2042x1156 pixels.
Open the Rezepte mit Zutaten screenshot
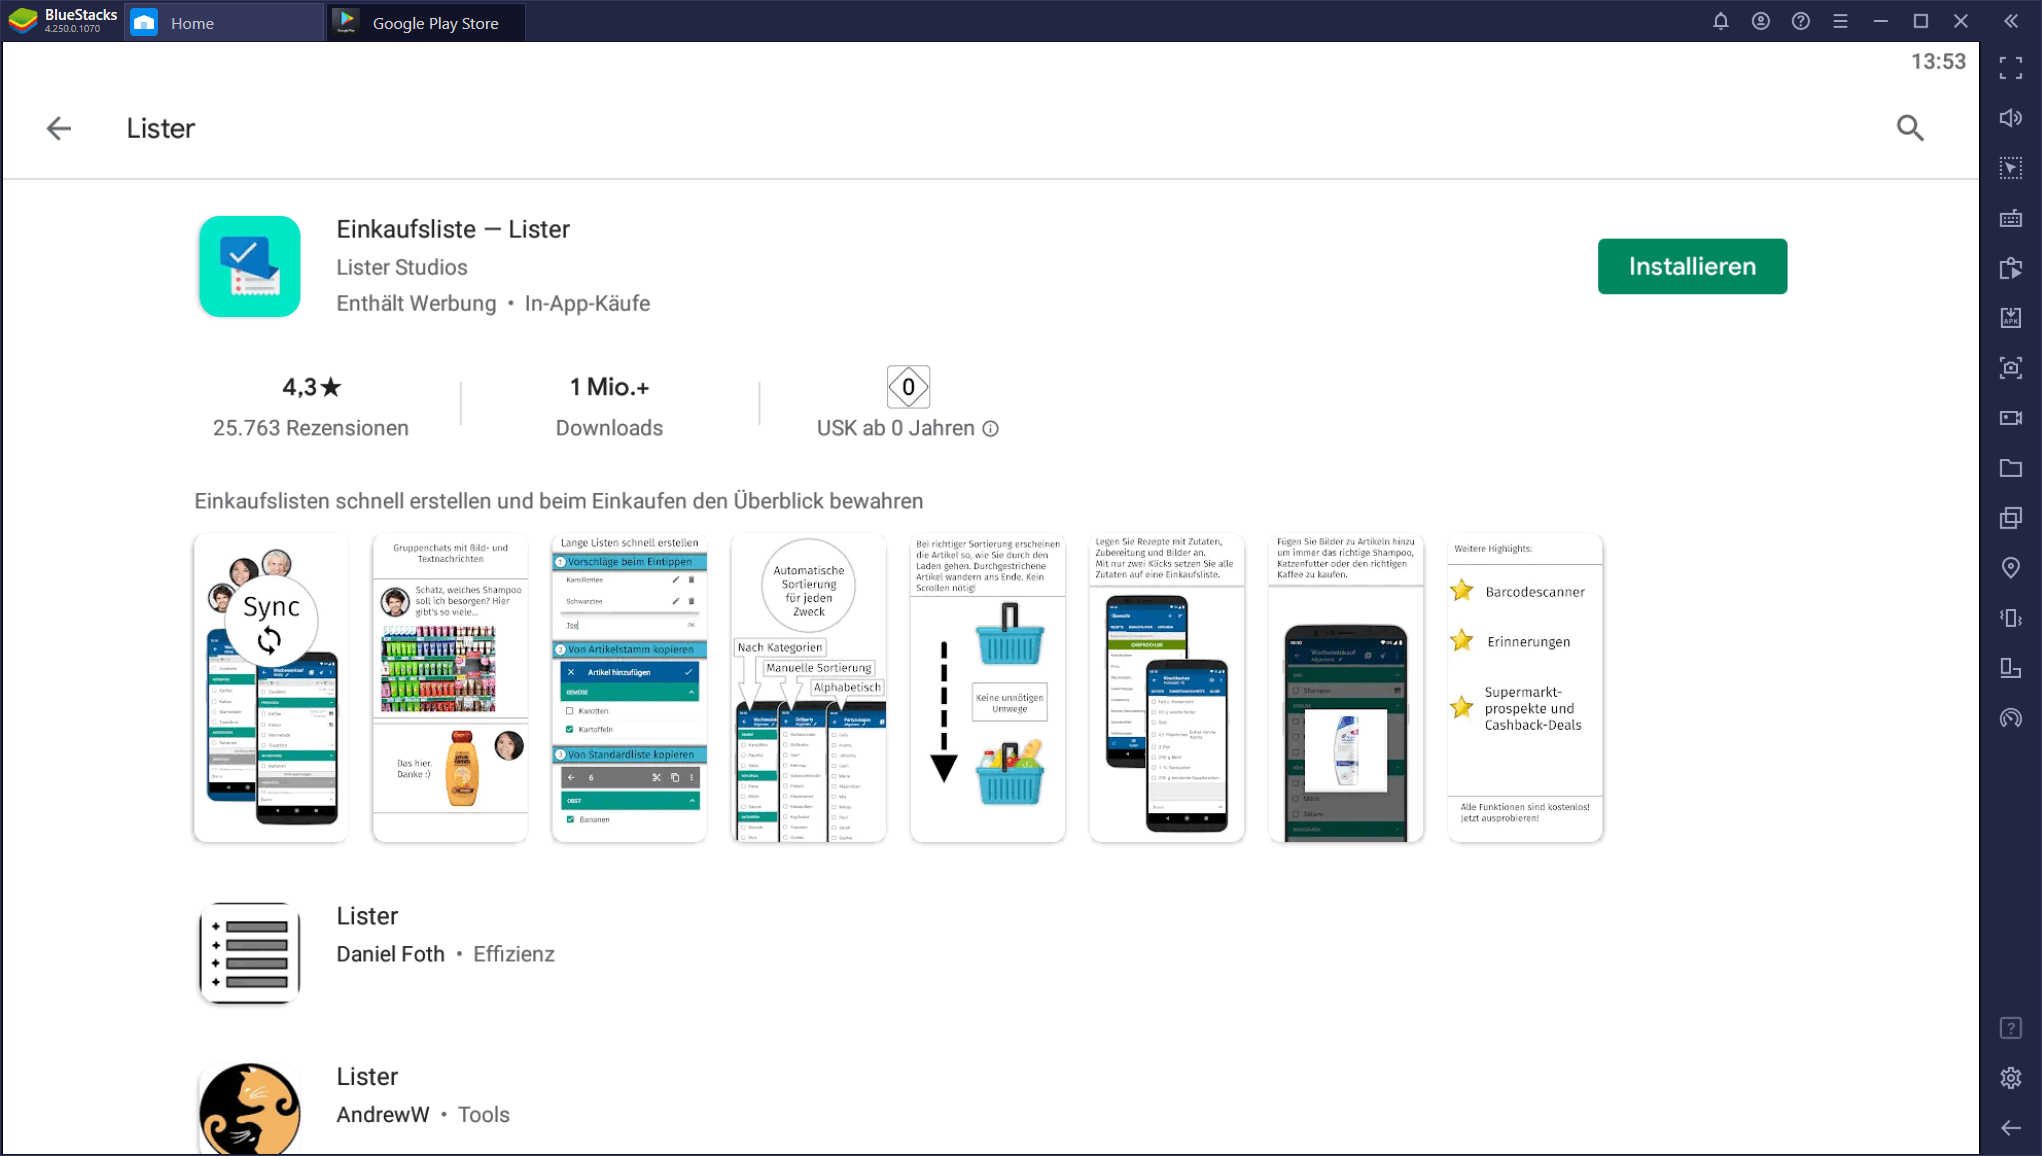tap(1166, 688)
